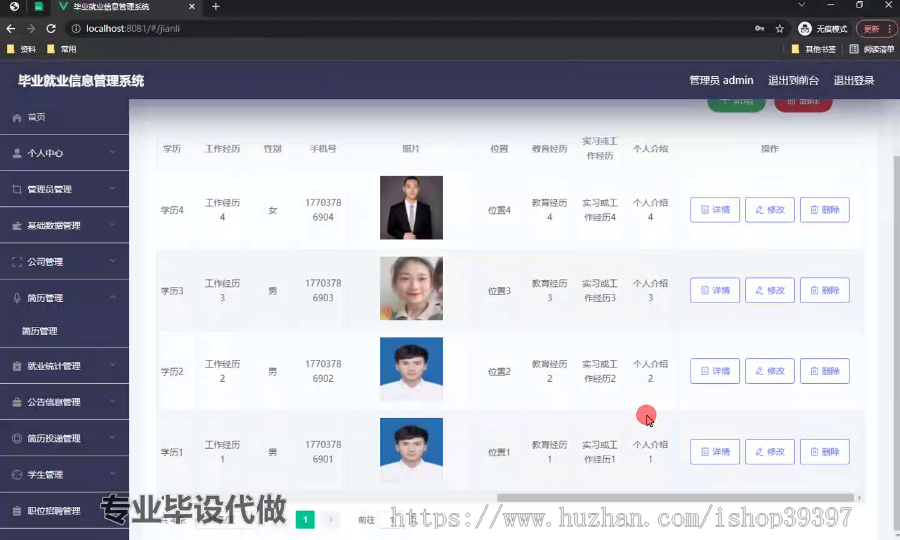Viewport: 900px width, 540px height.
Task: Click the red 删除 button at top
Action: click(803, 104)
